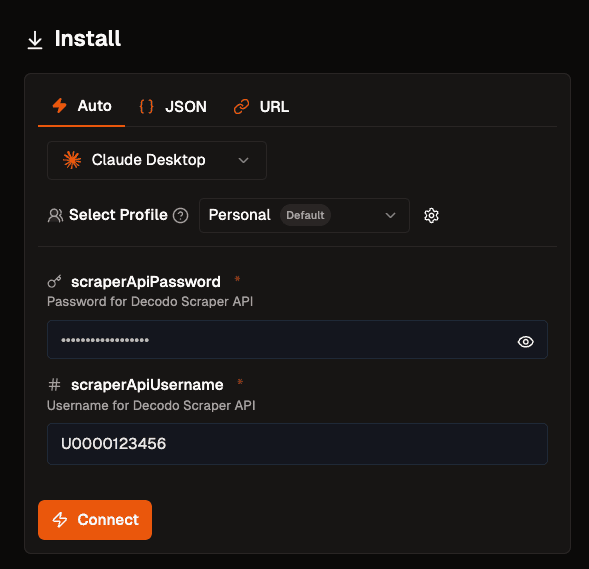Click the key icon next to scraperApiPassword
Viewport: 589px width, 569px height.
click(x=54, y=282)
